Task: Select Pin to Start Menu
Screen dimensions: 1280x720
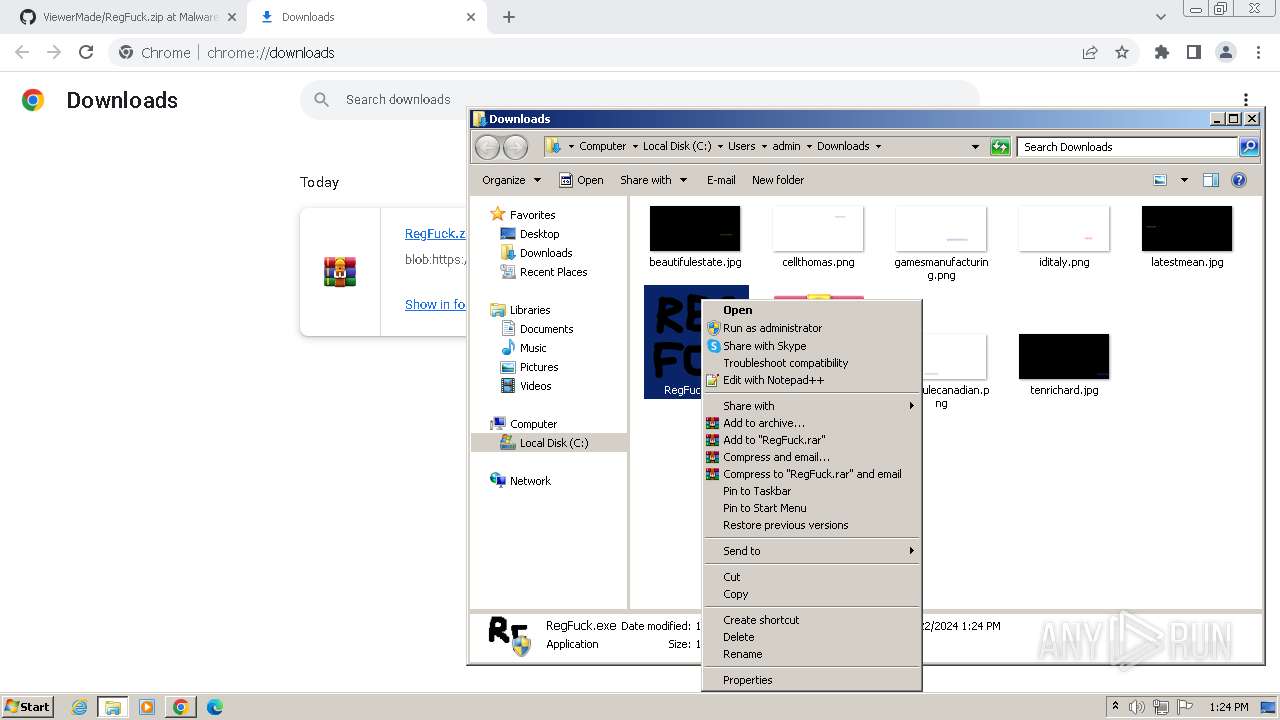Action: 811,508
